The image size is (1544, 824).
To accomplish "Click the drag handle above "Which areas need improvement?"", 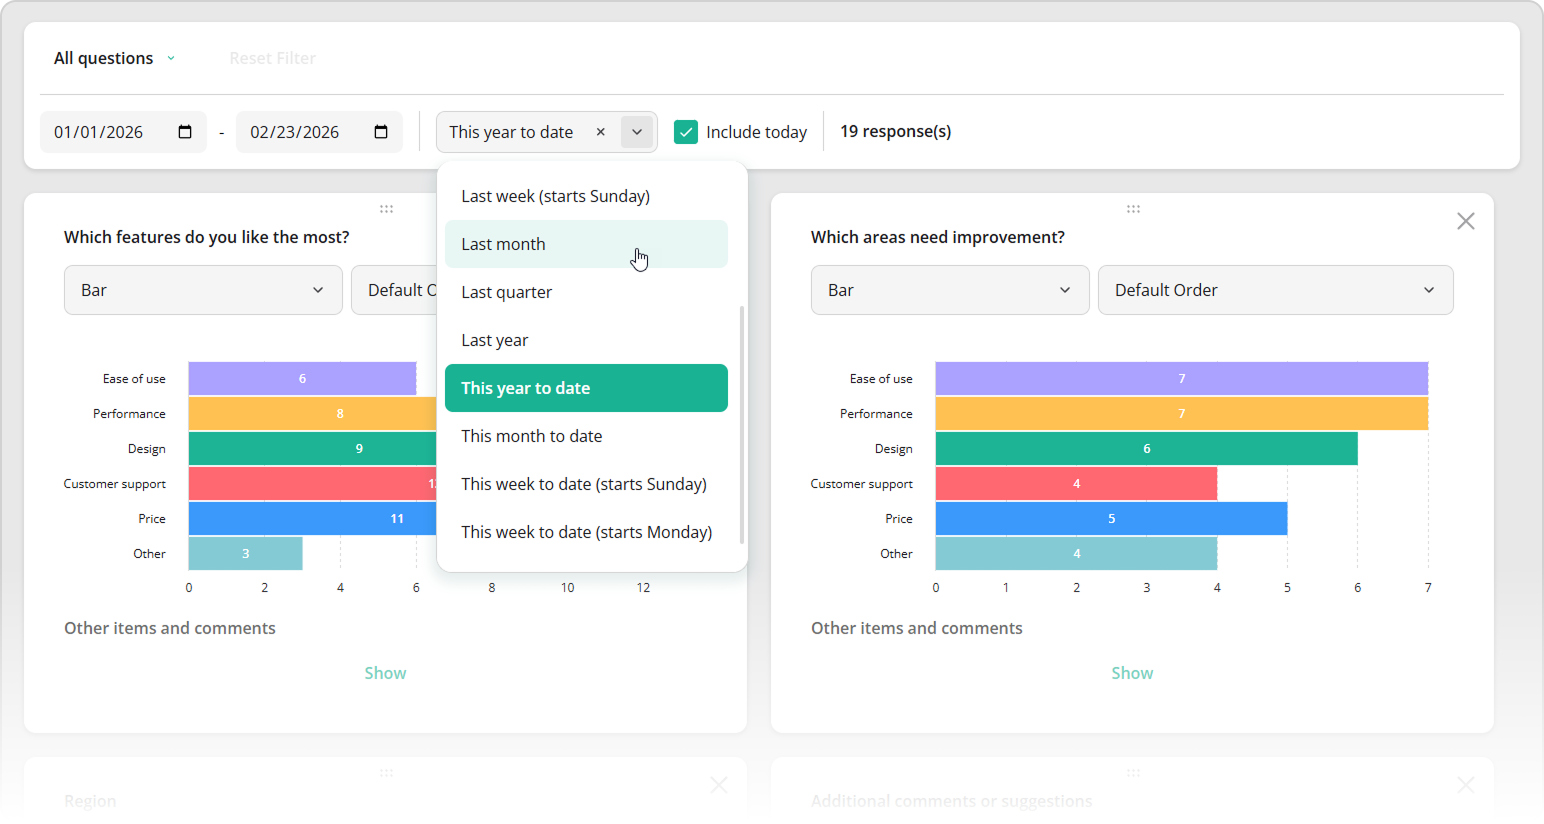I will click(x=1133, y=208).
